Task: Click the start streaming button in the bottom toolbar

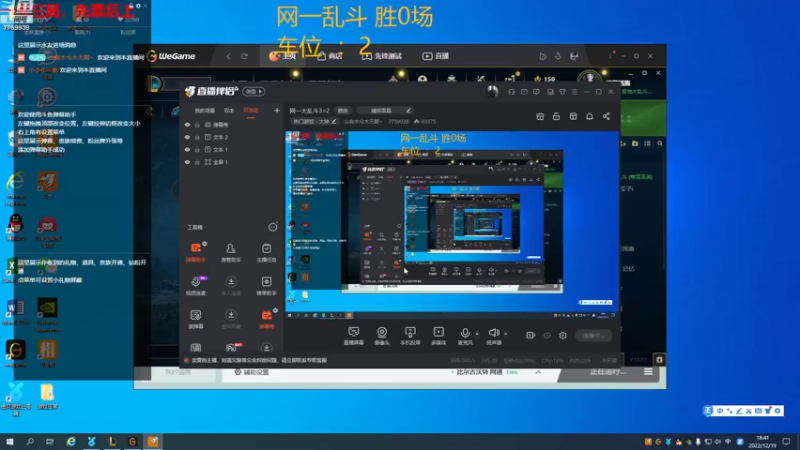Action: pyautogui.click(x=593, y=335)
